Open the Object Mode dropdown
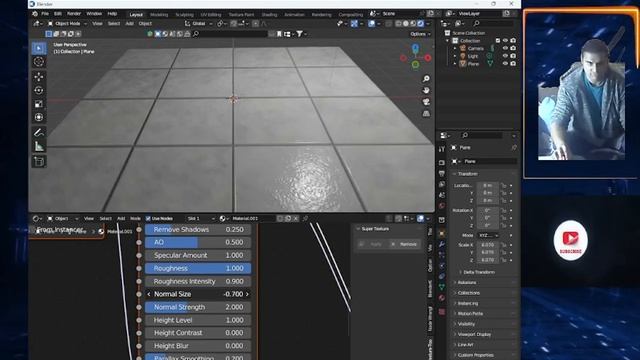Screen dimensions: 640x360 [x=67, y=24]
